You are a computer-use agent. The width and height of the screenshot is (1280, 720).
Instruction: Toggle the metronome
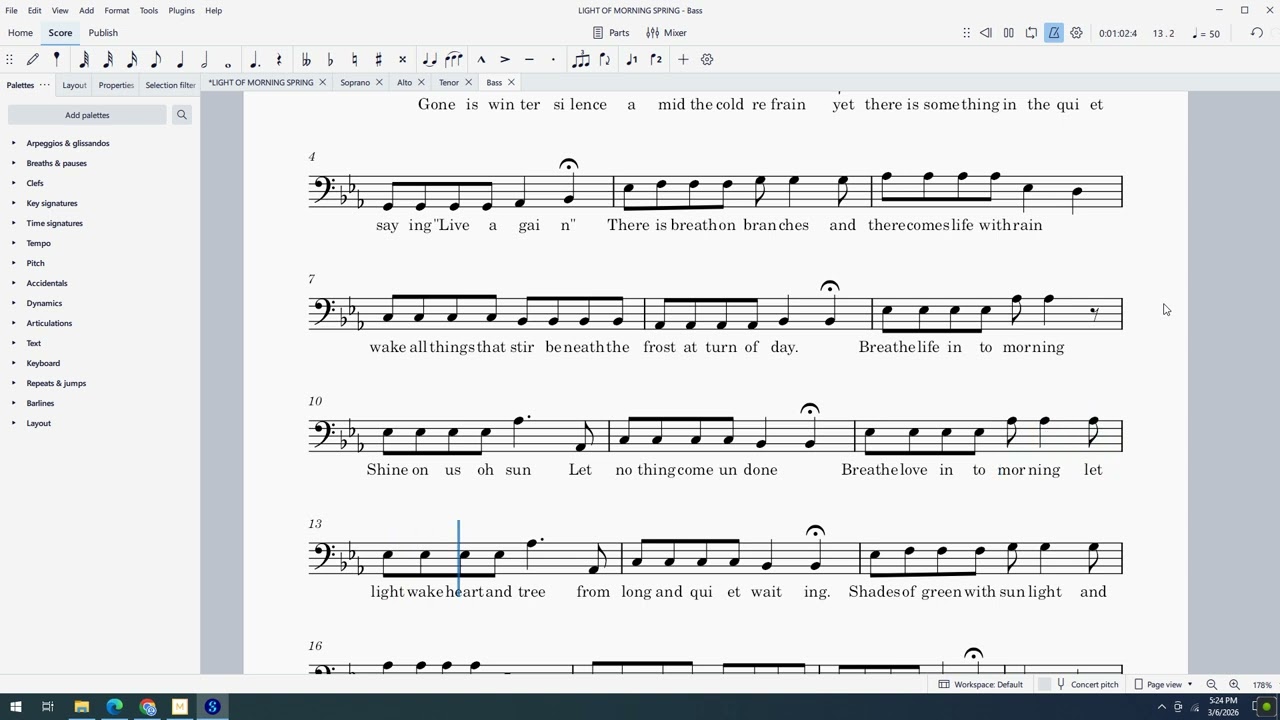click(x=1054, y=33)
